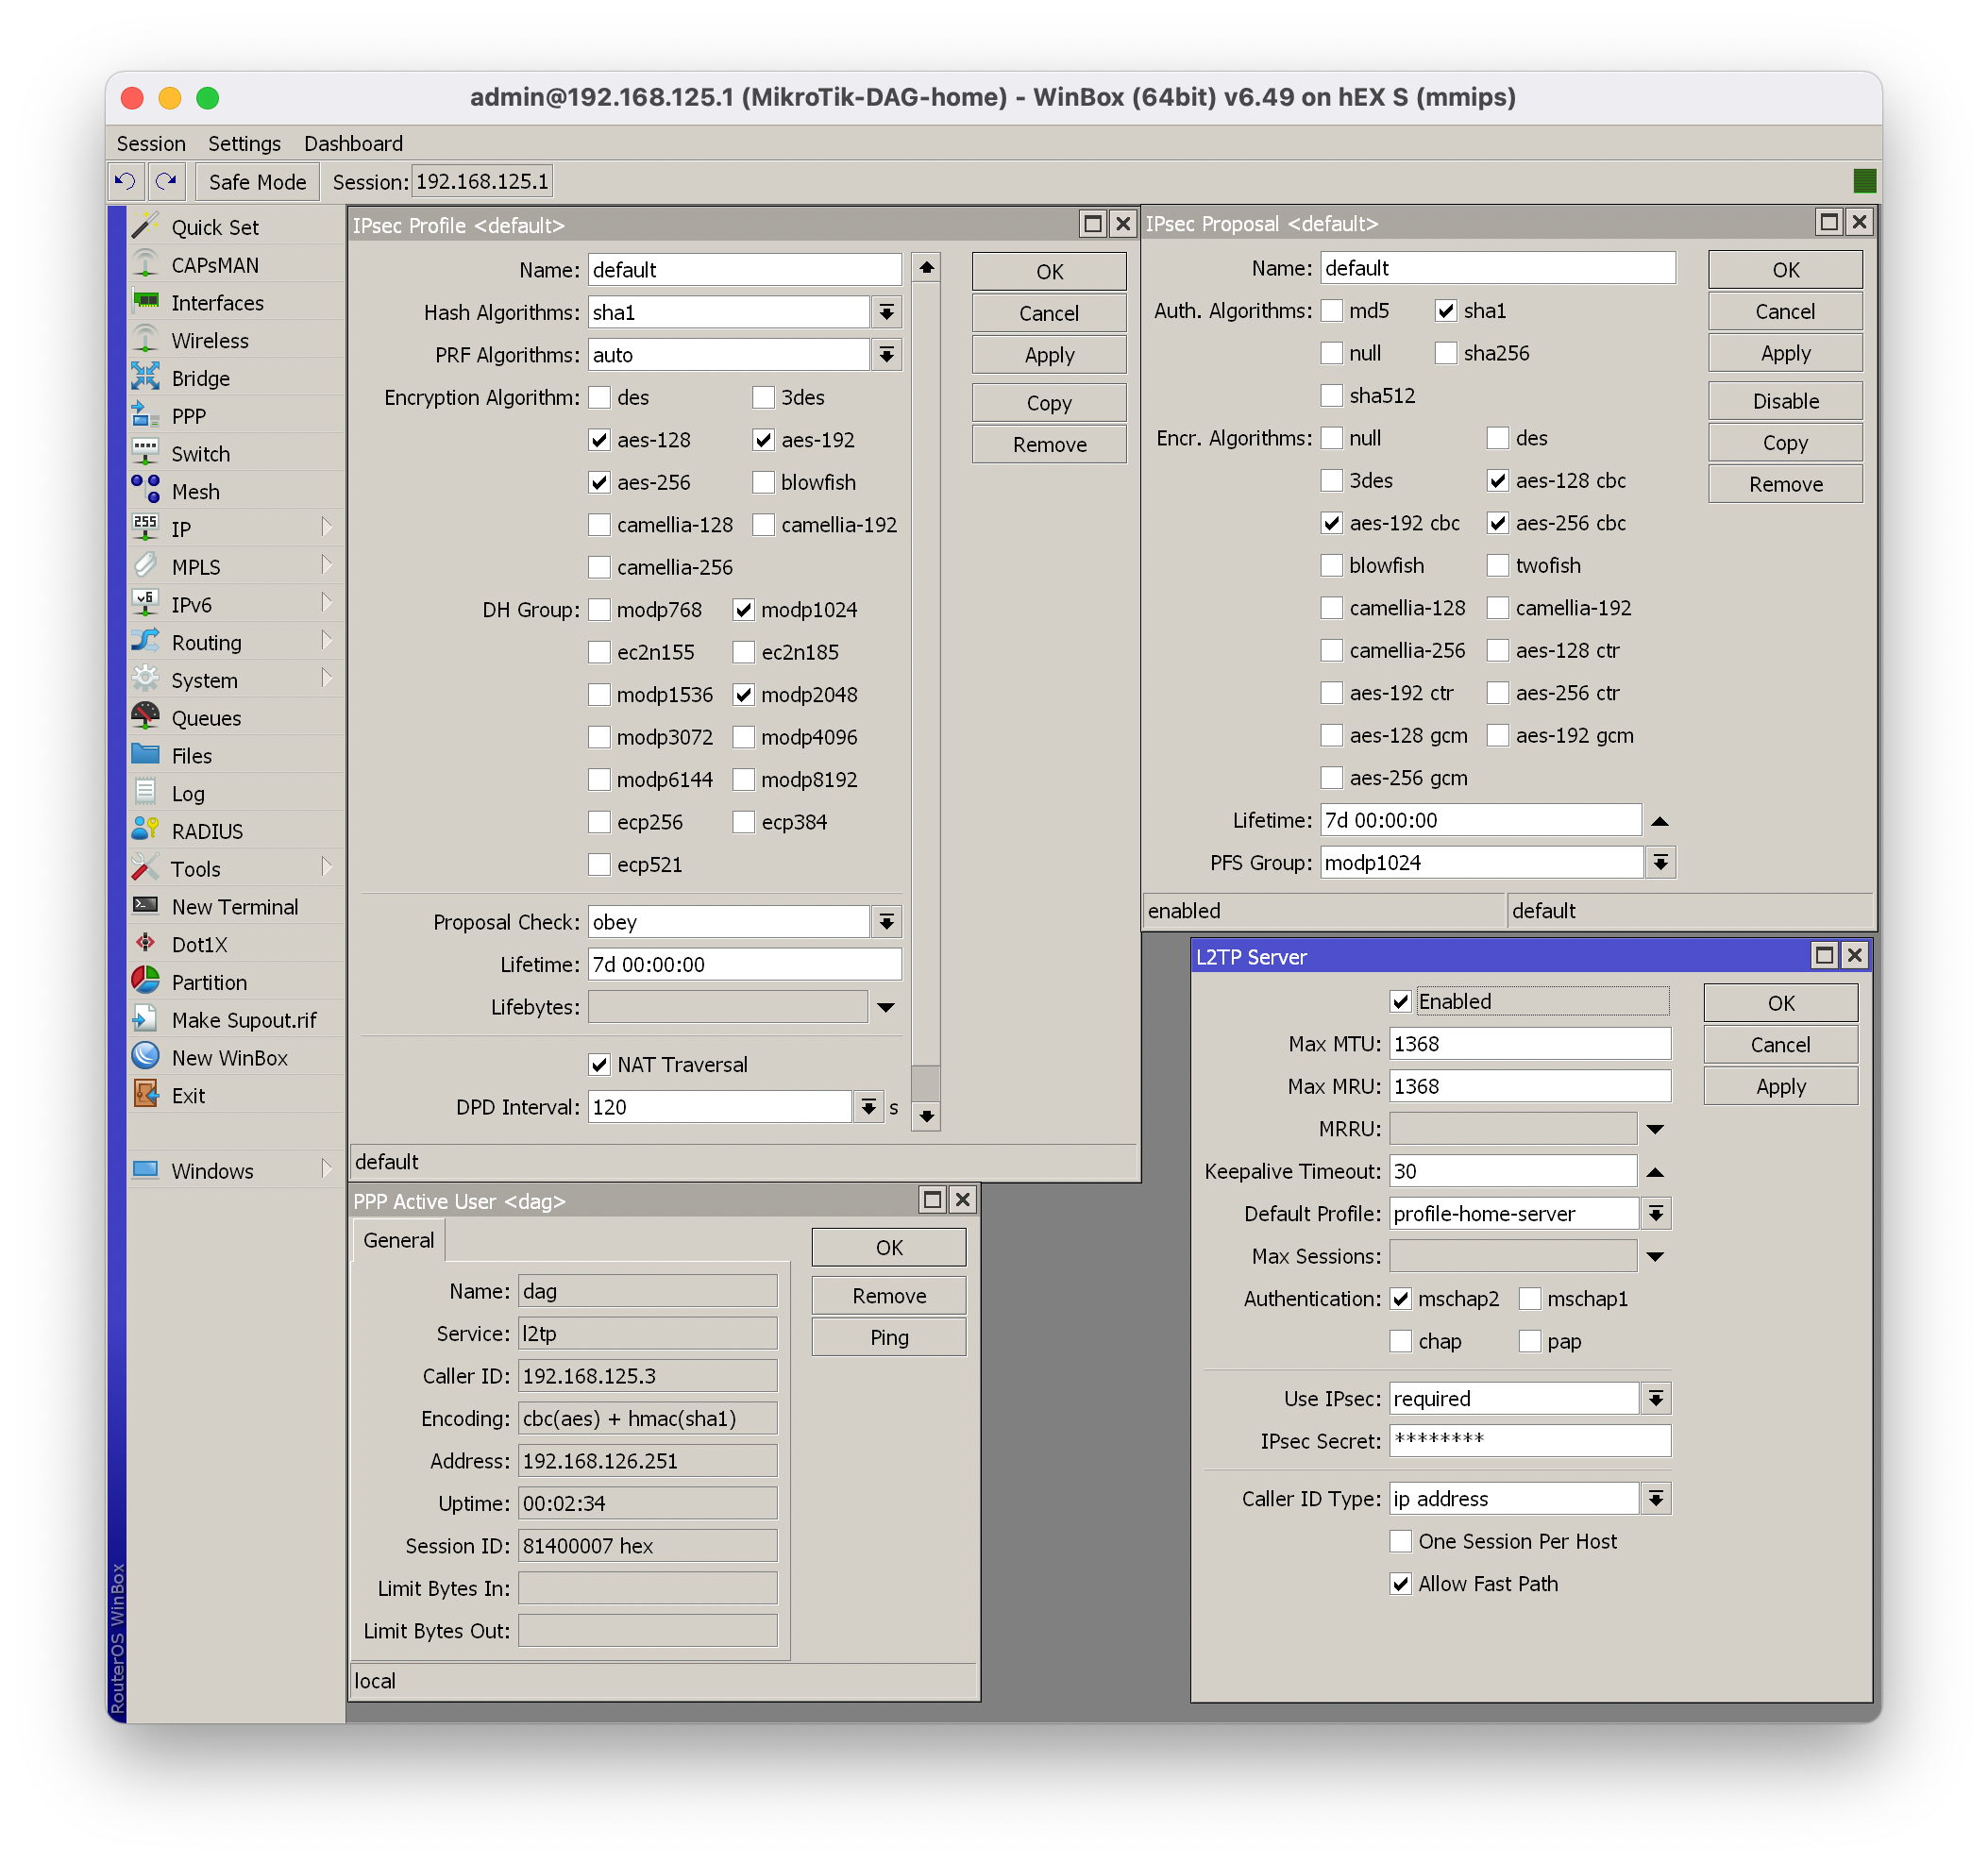Open the Dot1X icon
This screenshot has width=1988, height=1863.
pyautogui.click(x=146, y=944)
